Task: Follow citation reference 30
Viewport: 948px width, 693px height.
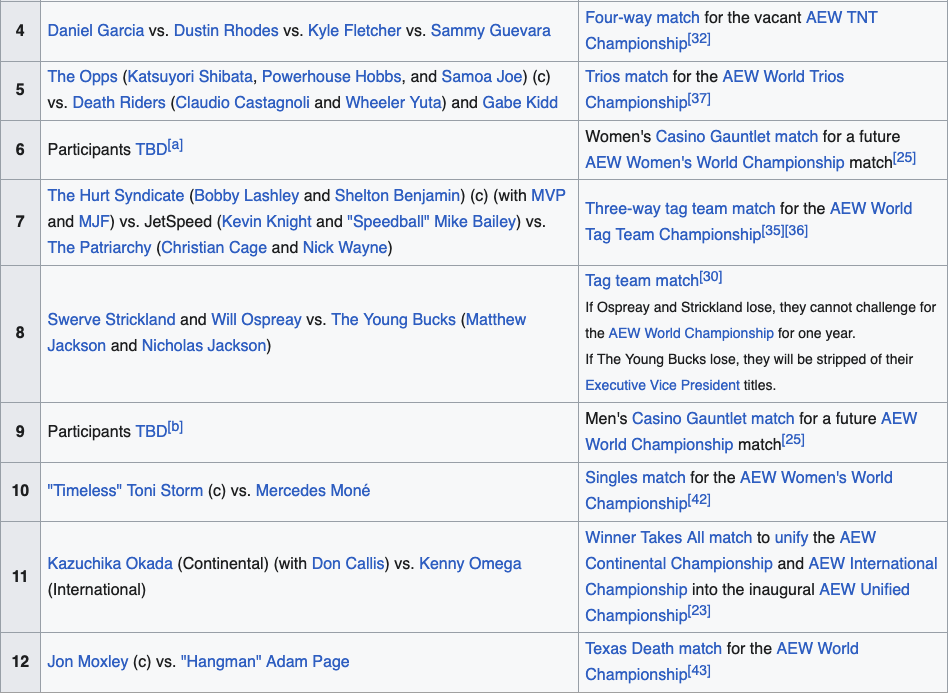Action: [x=711, y=276]
